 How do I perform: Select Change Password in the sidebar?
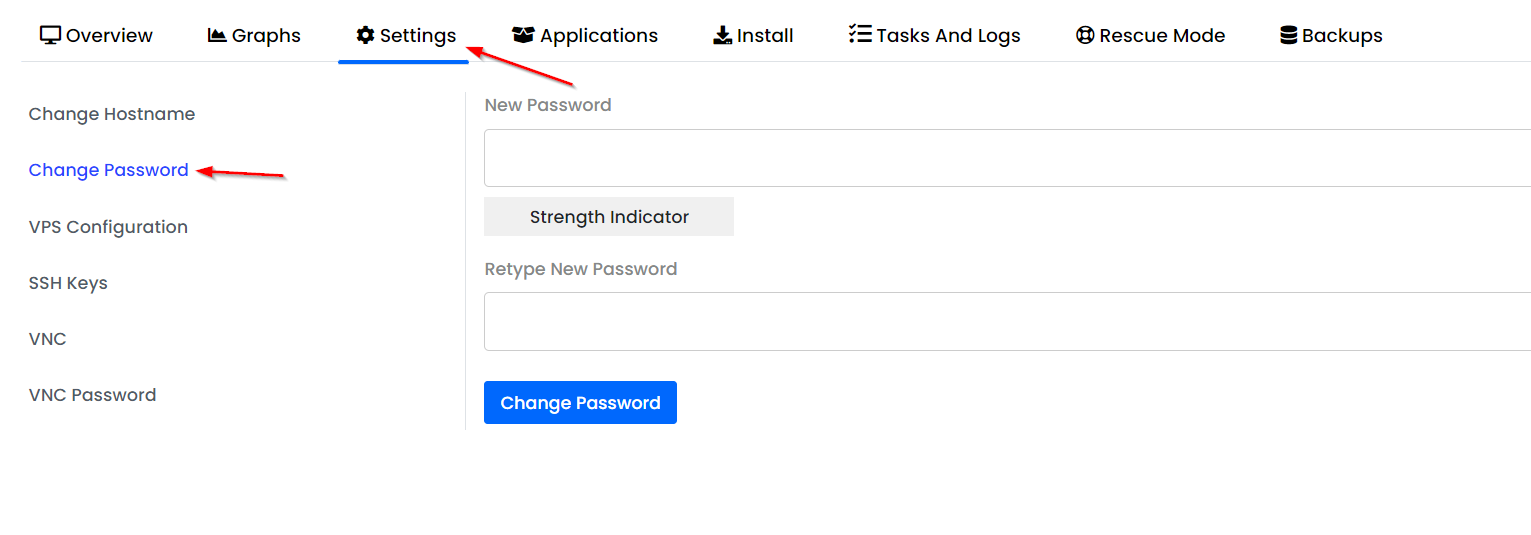(x=109, y=170)
